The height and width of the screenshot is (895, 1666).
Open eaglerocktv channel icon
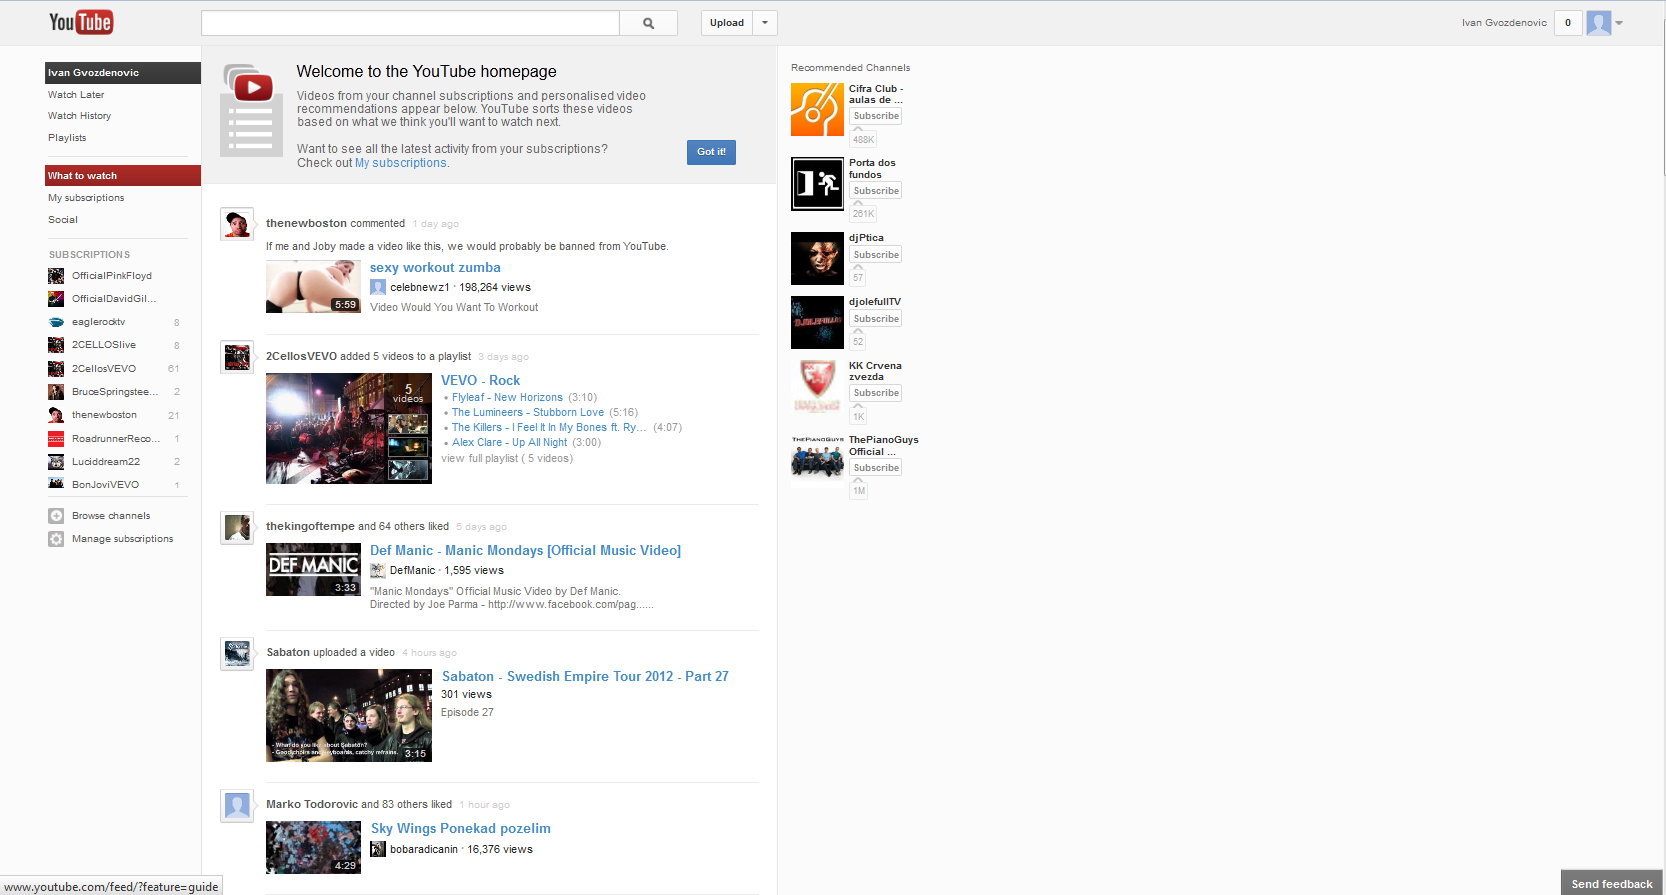[x=56, y=322]
